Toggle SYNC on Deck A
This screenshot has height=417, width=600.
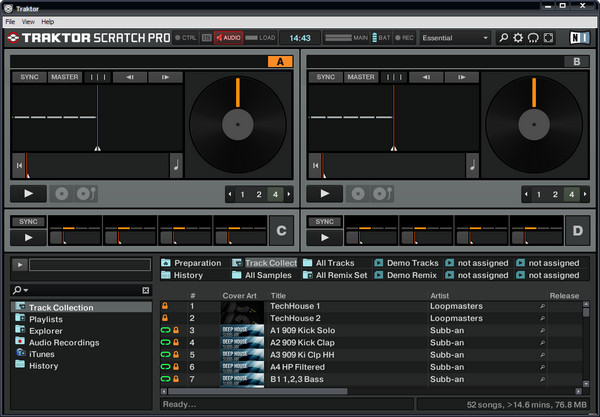pyautogui.click(x=28, y=77)
